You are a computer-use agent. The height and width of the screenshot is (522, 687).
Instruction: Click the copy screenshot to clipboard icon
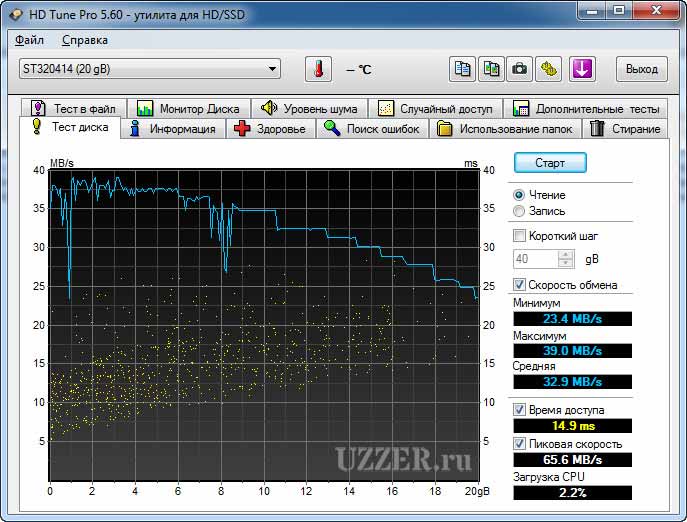[491, 69]
